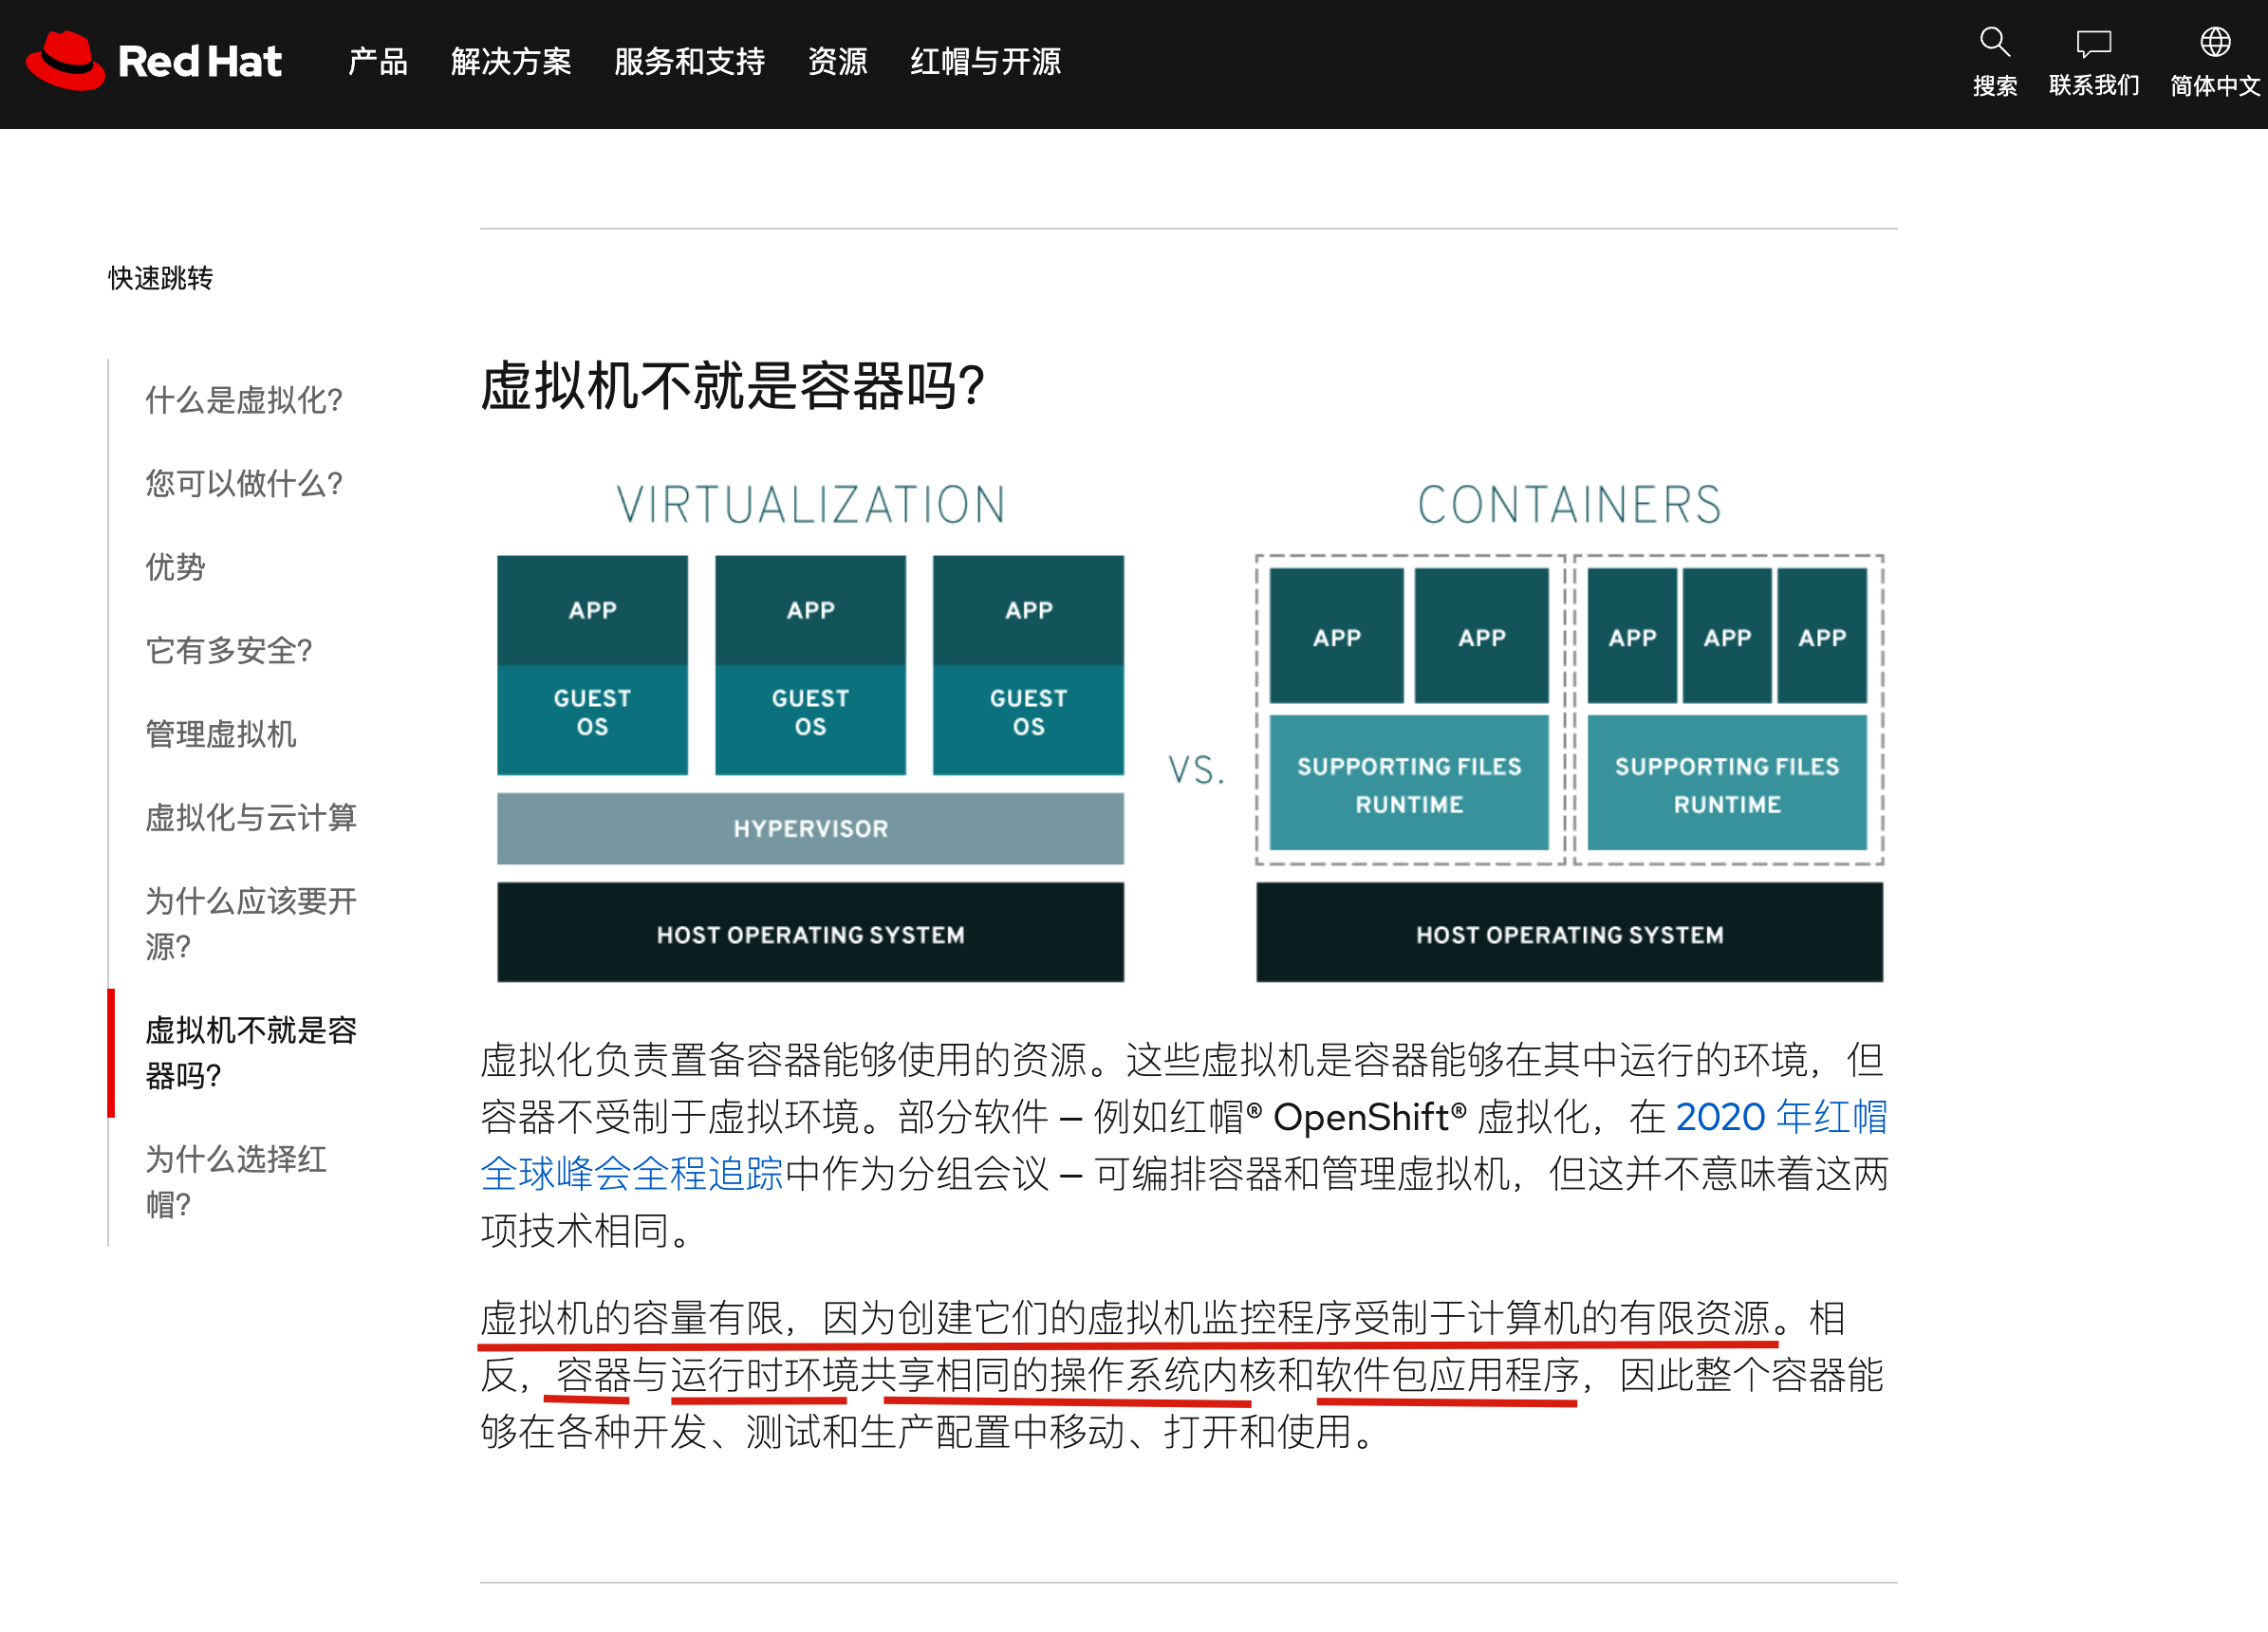The image size is (2268, 1632).
Task: Select 管理虚拟机 in quick jump list
Action: [221, 734]
